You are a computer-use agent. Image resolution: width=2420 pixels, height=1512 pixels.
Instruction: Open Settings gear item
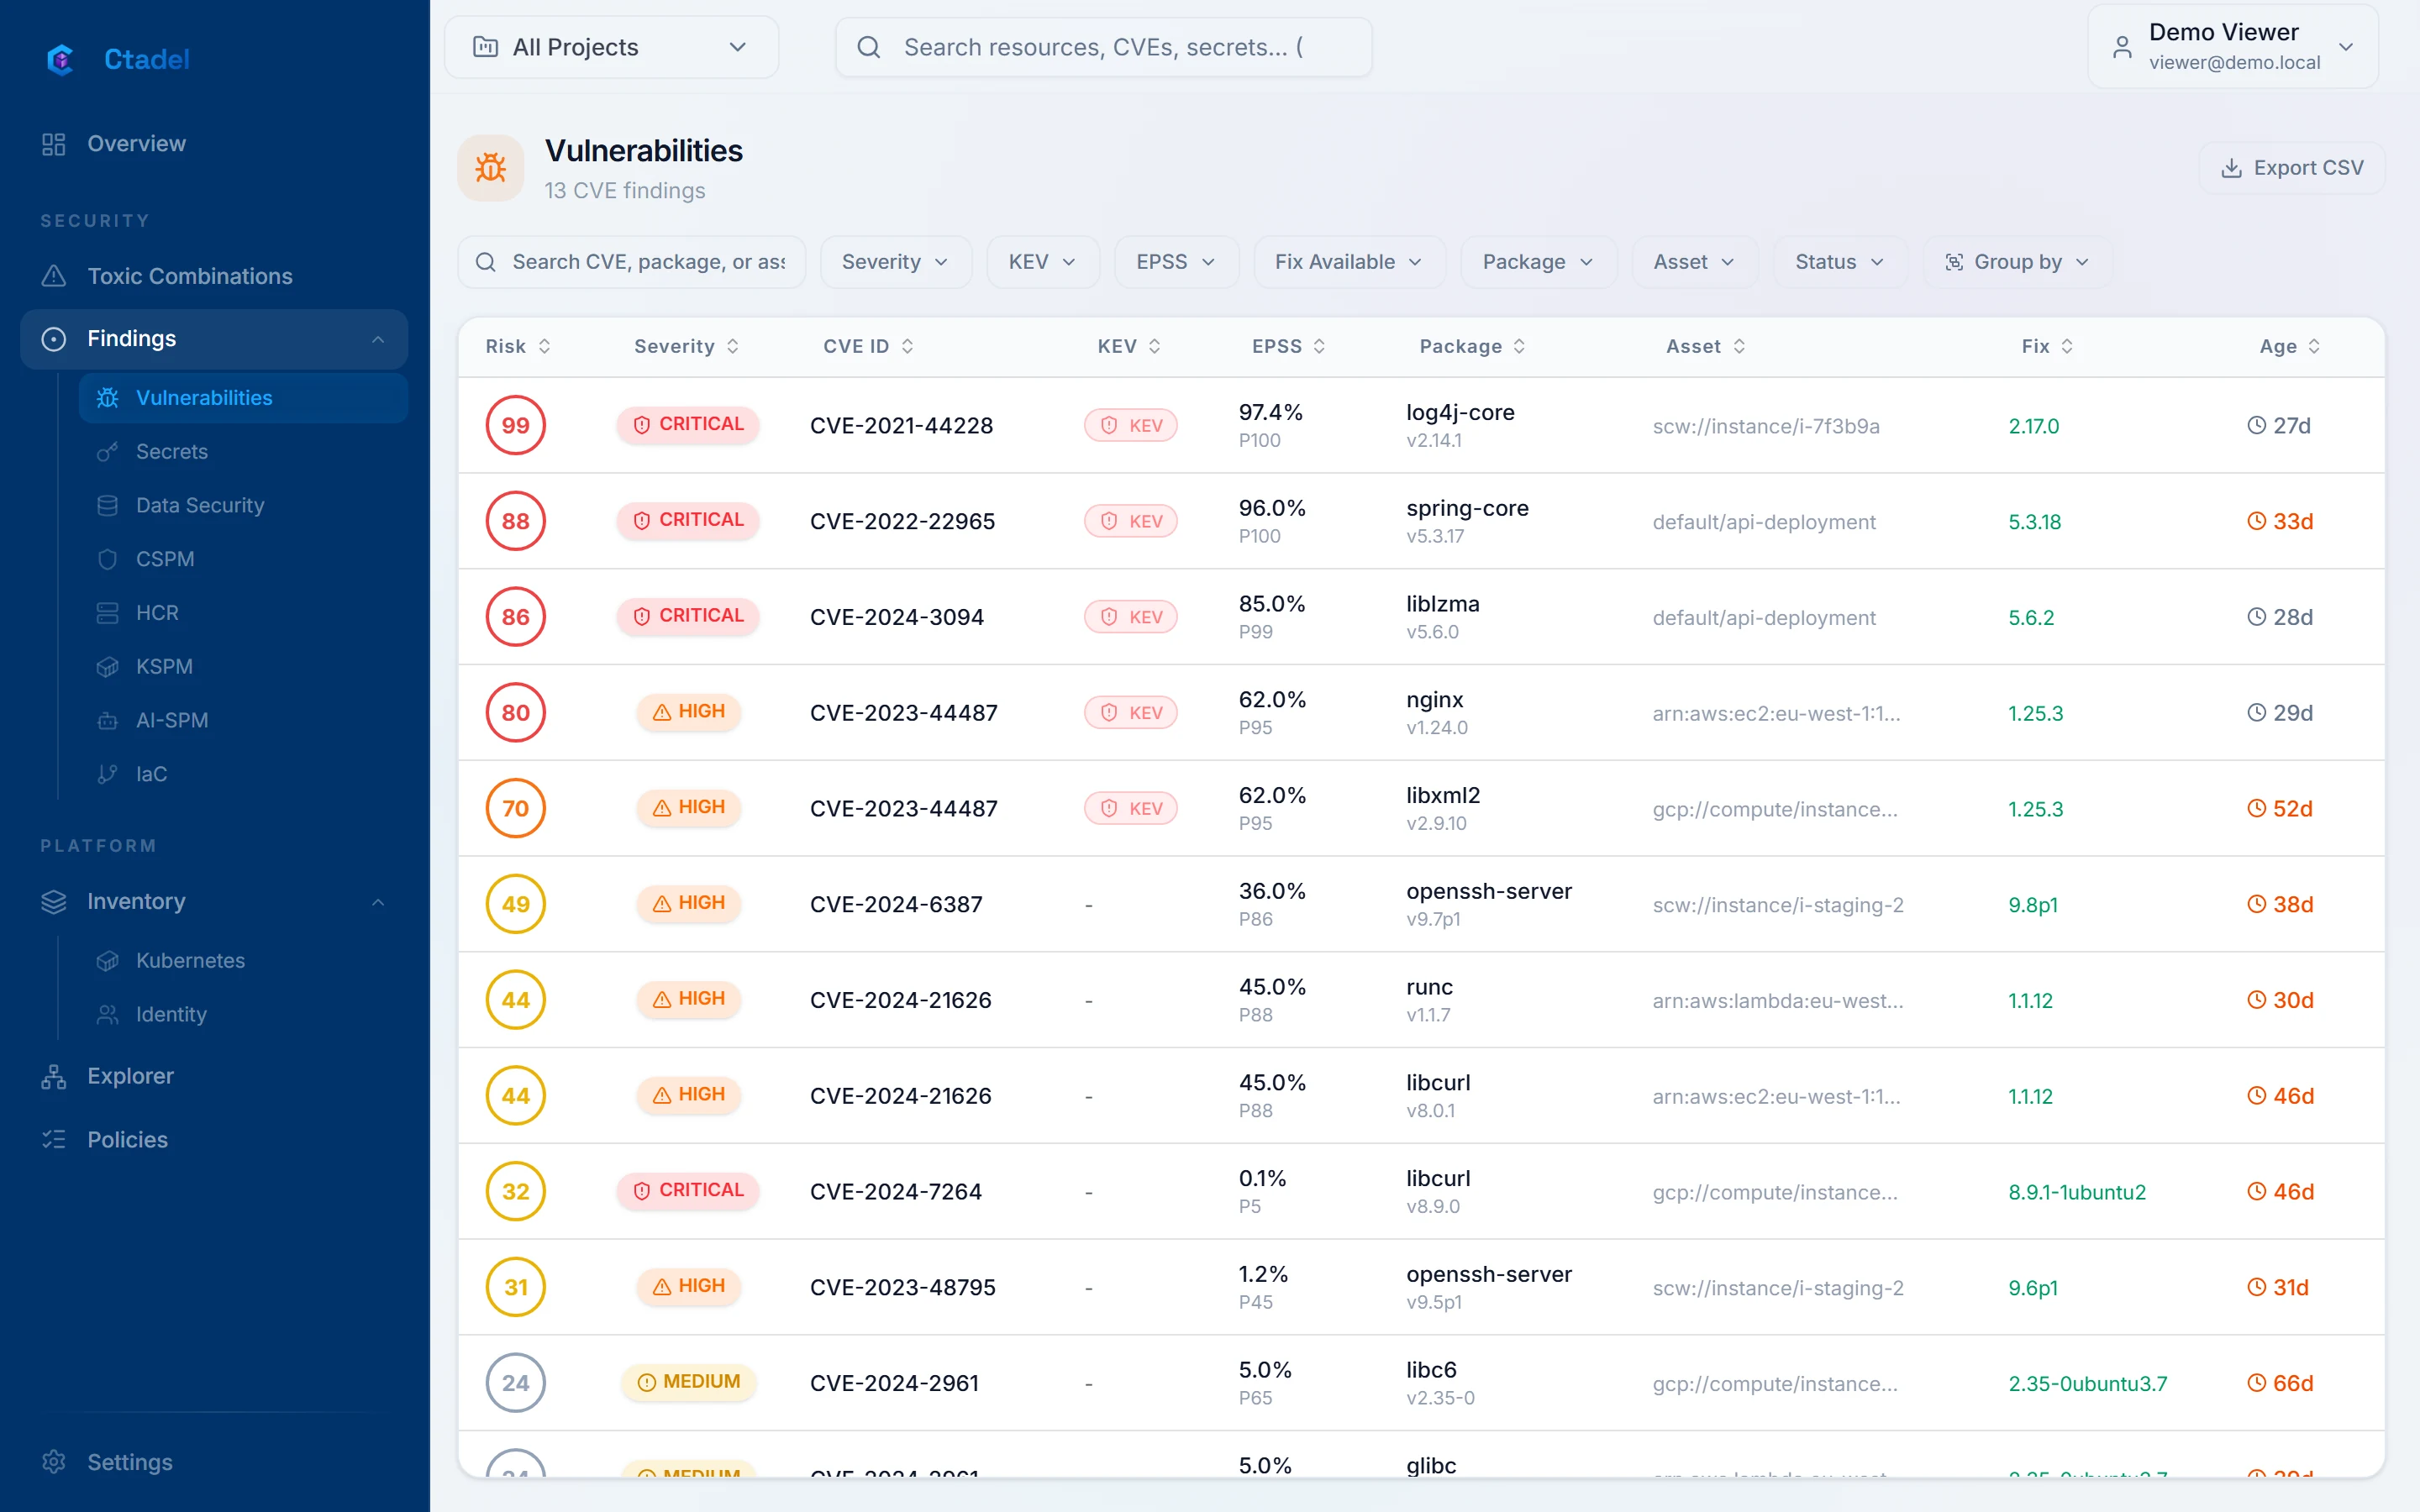[214, 1462]
